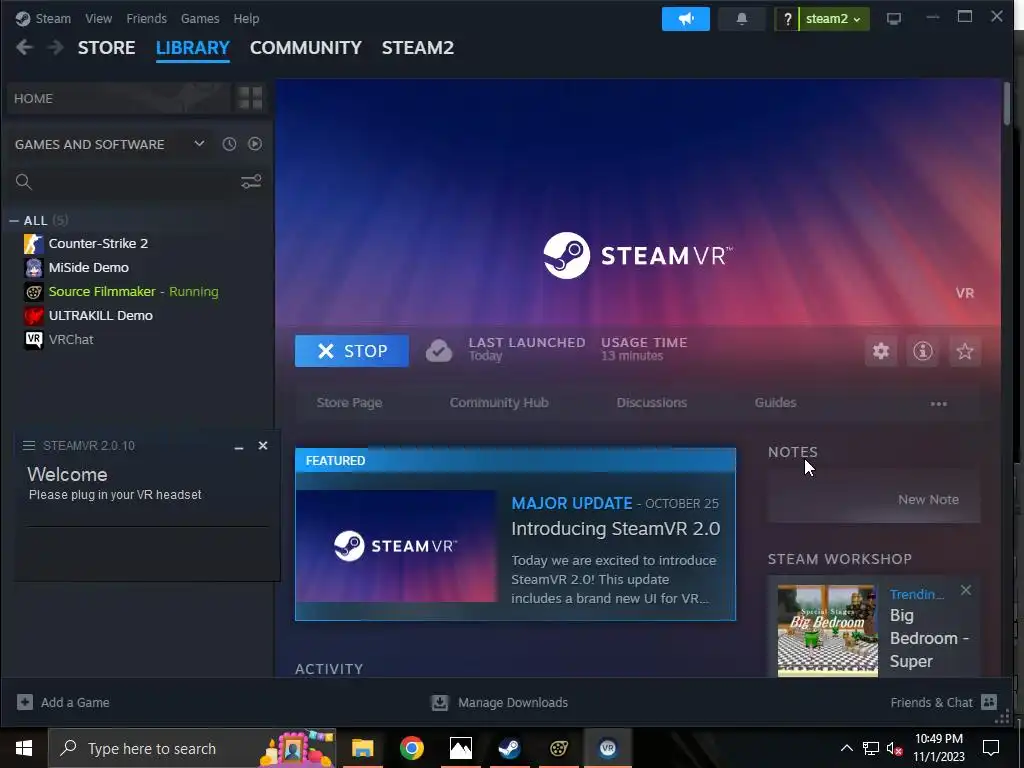The image size is (1024, 768).
Task: Dismiss the trending workshop item
Action: click(966, 590)
